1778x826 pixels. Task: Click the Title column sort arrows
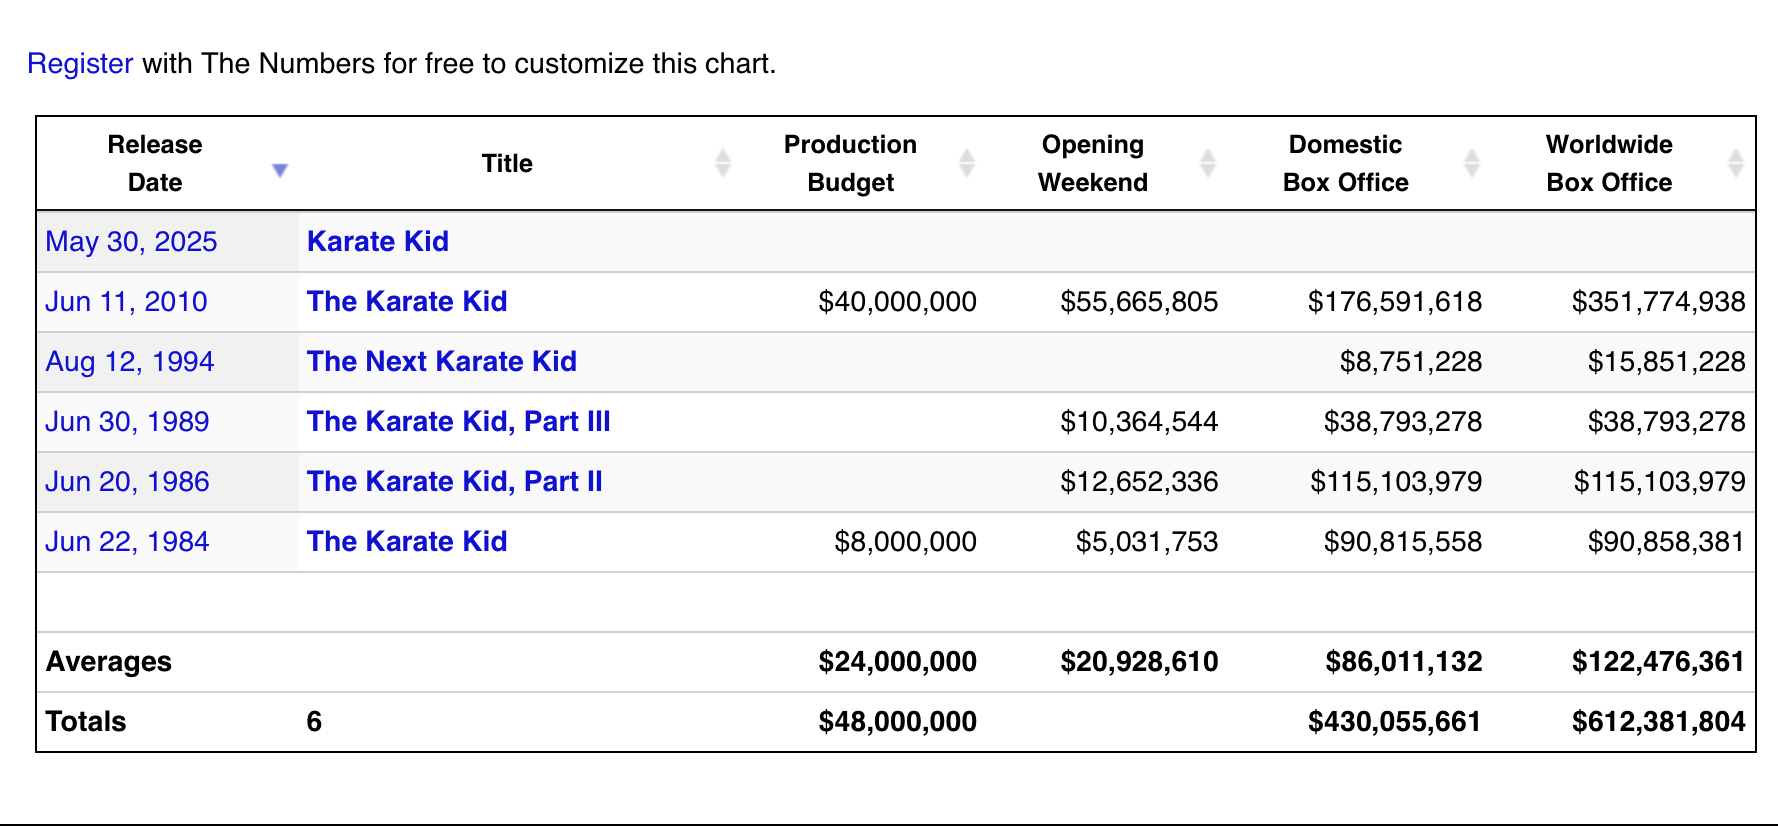[723, 163]
